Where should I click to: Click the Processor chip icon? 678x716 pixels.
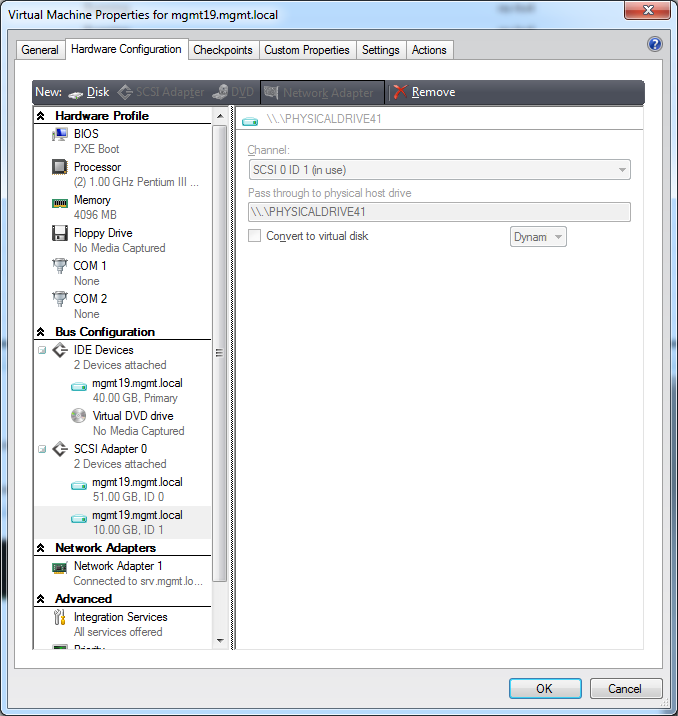tap(60, 167)
